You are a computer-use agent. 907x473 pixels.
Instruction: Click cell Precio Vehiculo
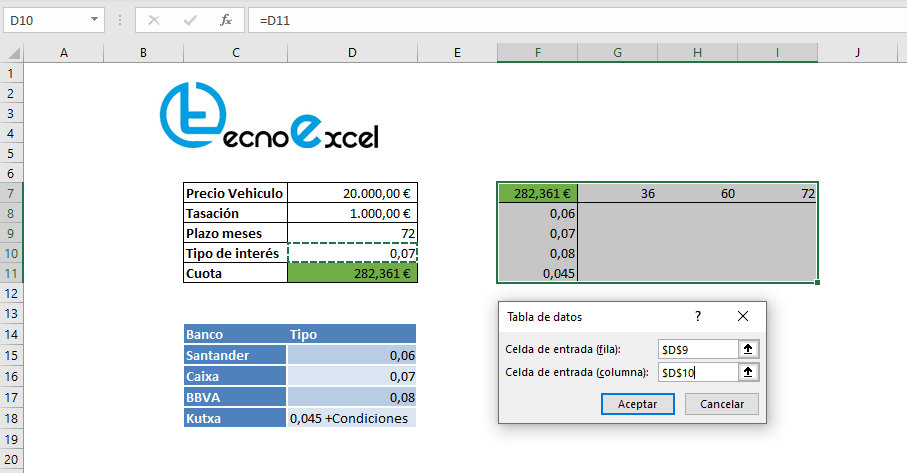pos(235,193)
